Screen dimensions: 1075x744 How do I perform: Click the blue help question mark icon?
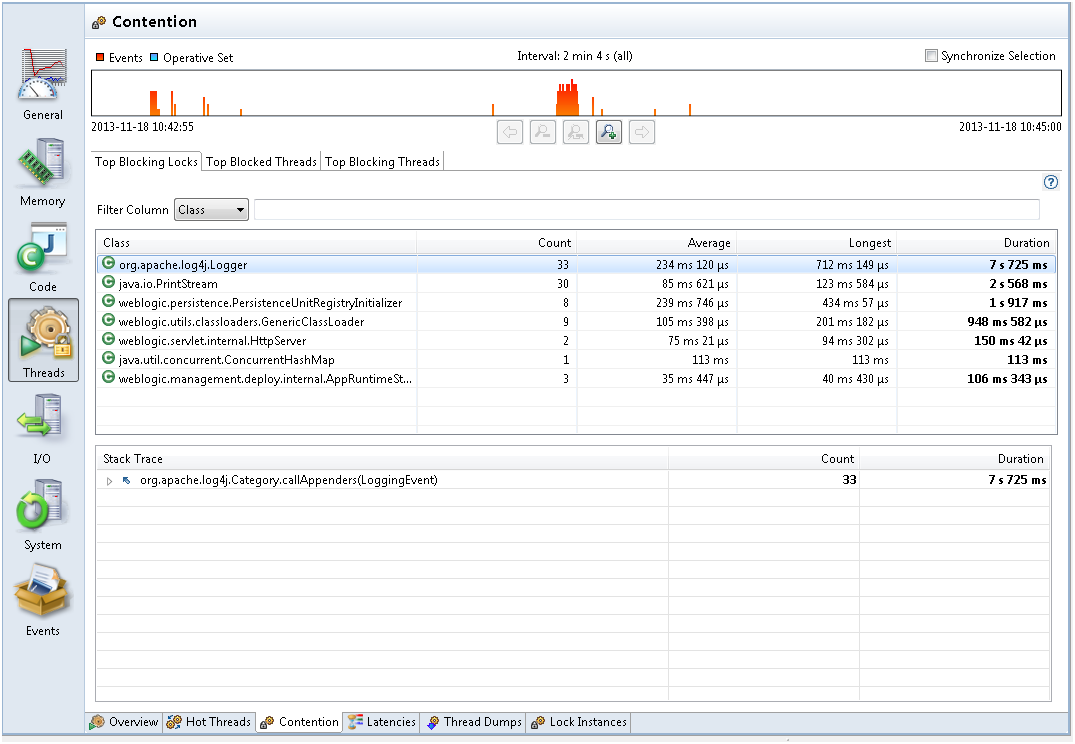coord(1050,182)
